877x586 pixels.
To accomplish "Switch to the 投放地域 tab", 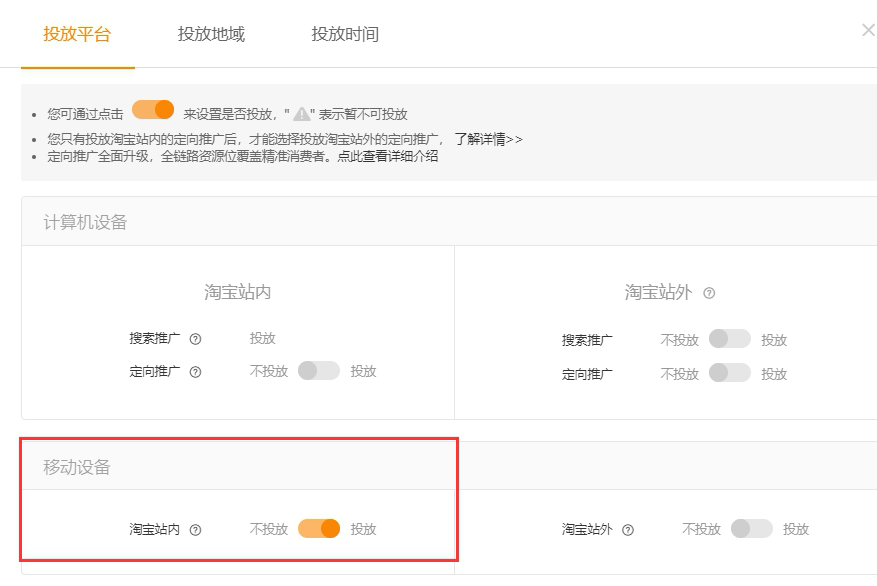I will (x=211, y=34).
